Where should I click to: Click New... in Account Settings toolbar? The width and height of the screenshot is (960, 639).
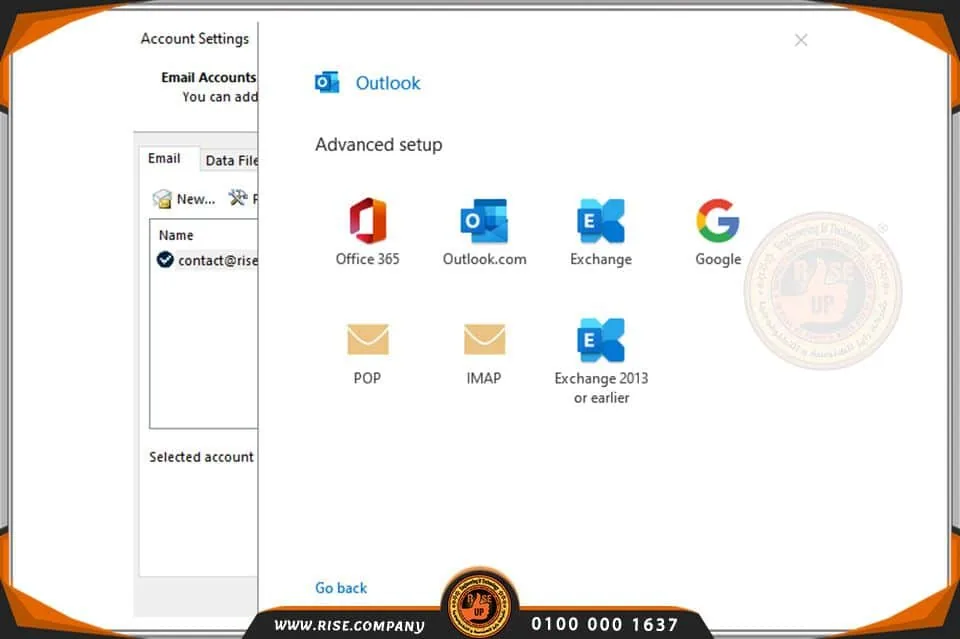pos(184,199)
